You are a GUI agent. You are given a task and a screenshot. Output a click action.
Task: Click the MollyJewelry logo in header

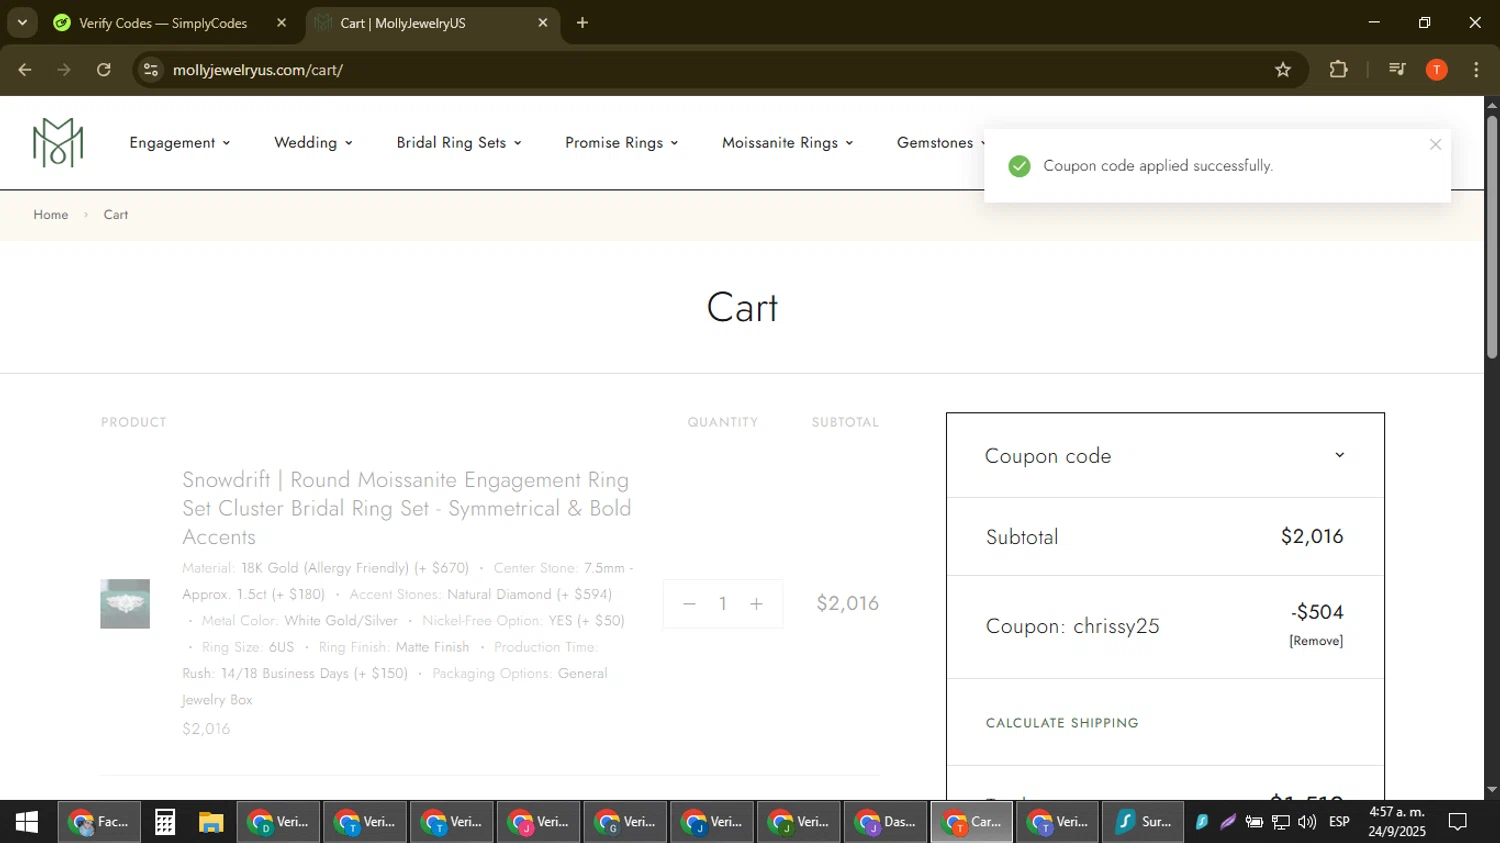click(x=58, y=142)
